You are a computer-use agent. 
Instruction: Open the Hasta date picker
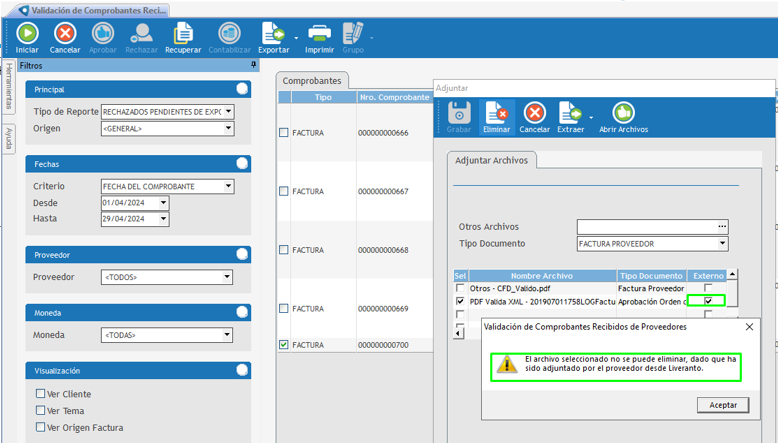click(163, 219)
